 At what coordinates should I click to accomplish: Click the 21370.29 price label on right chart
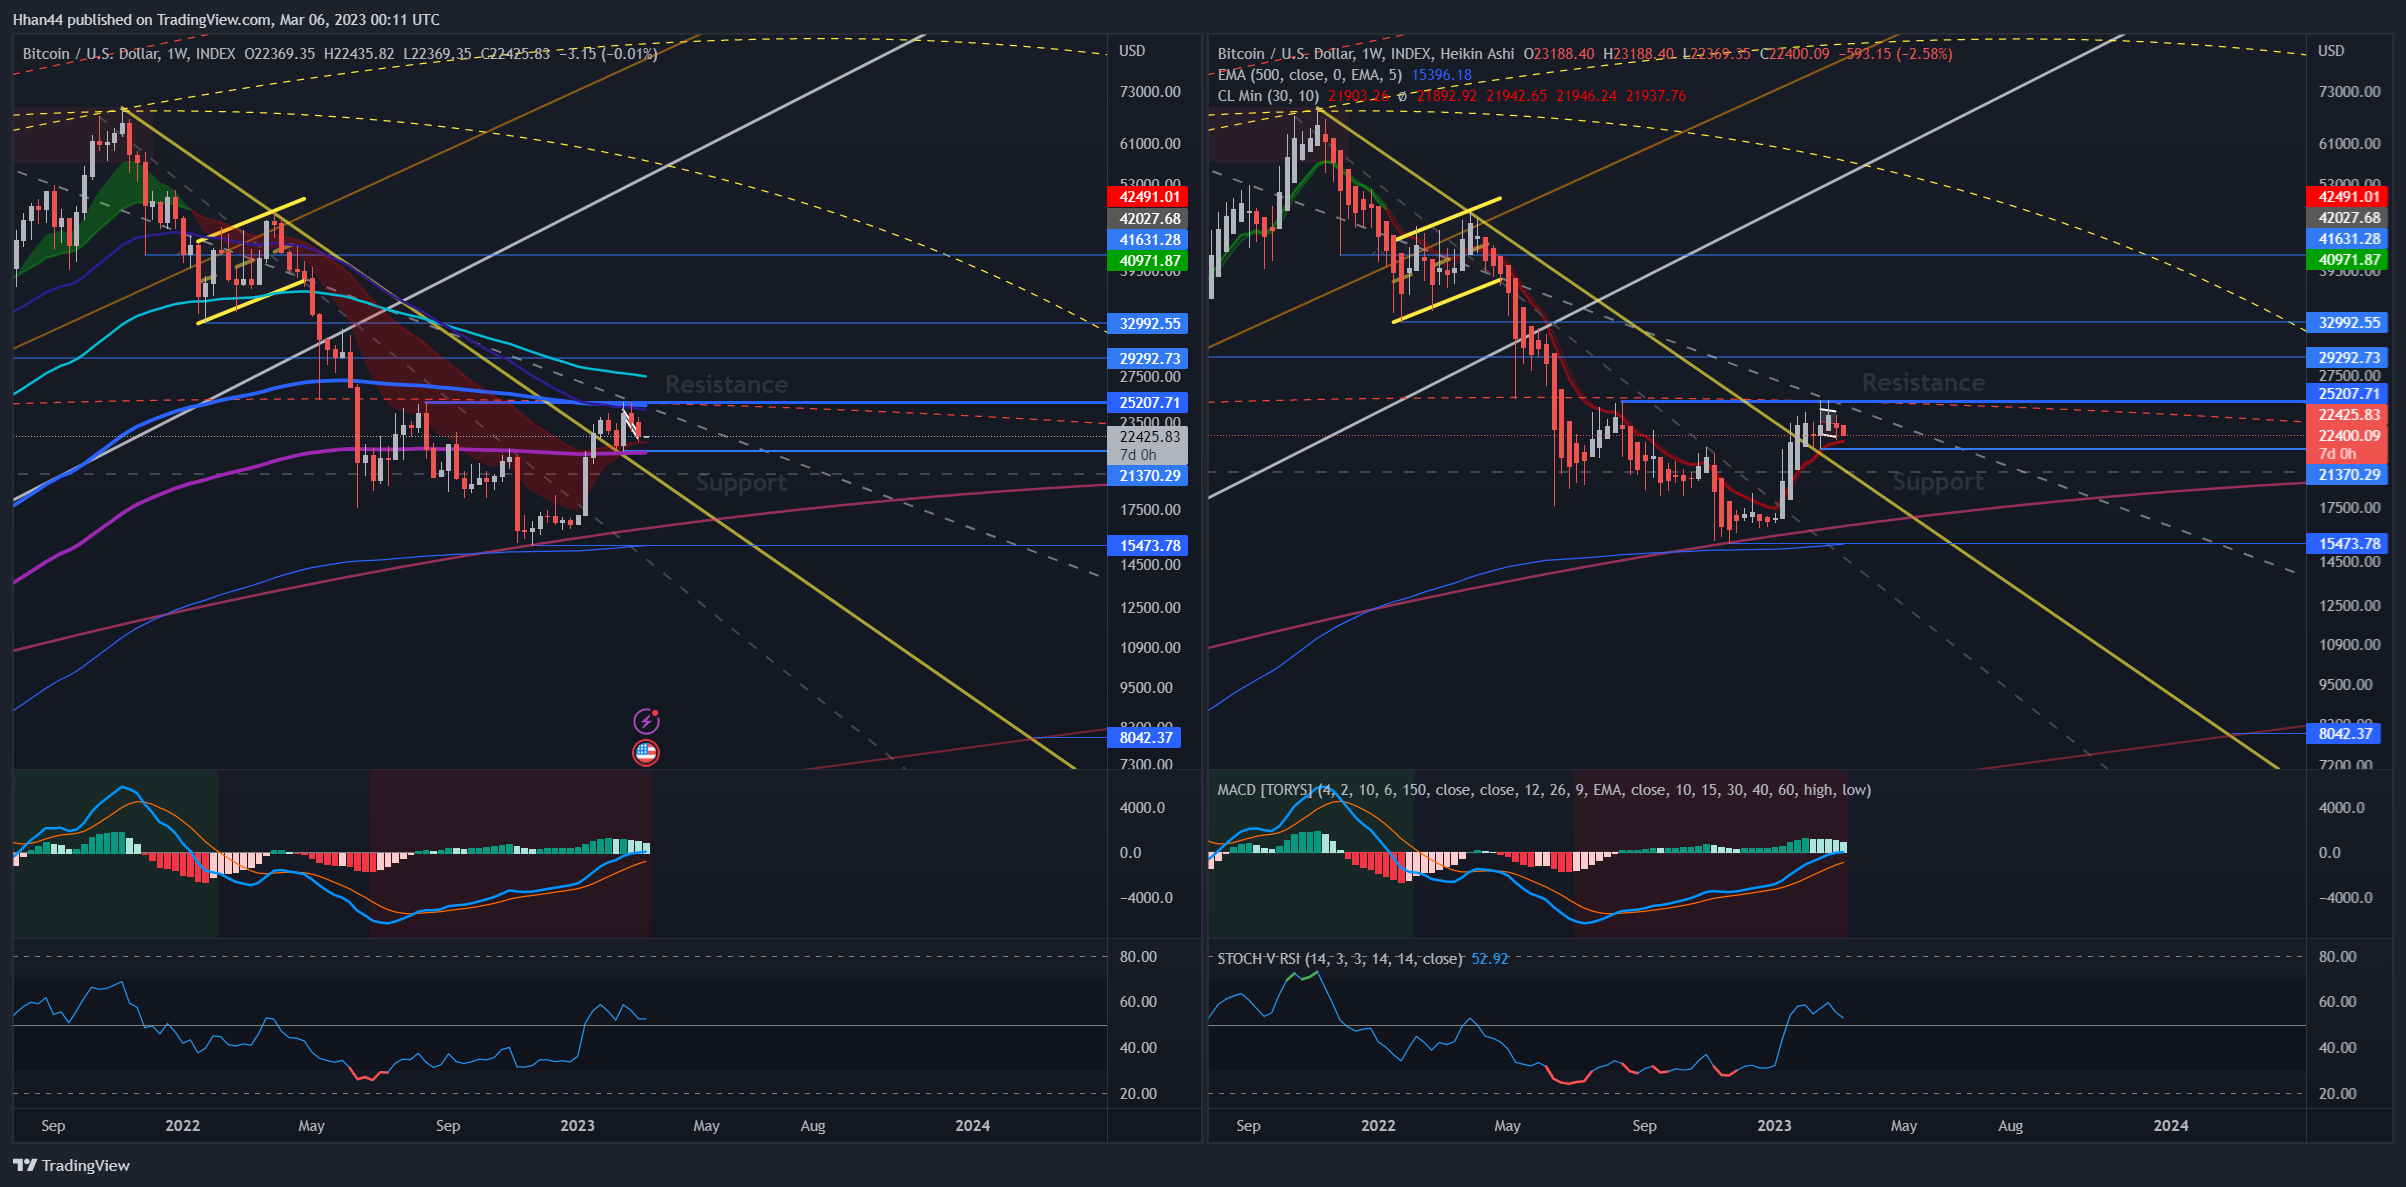pyautogui.click(x=2346, y=474)
